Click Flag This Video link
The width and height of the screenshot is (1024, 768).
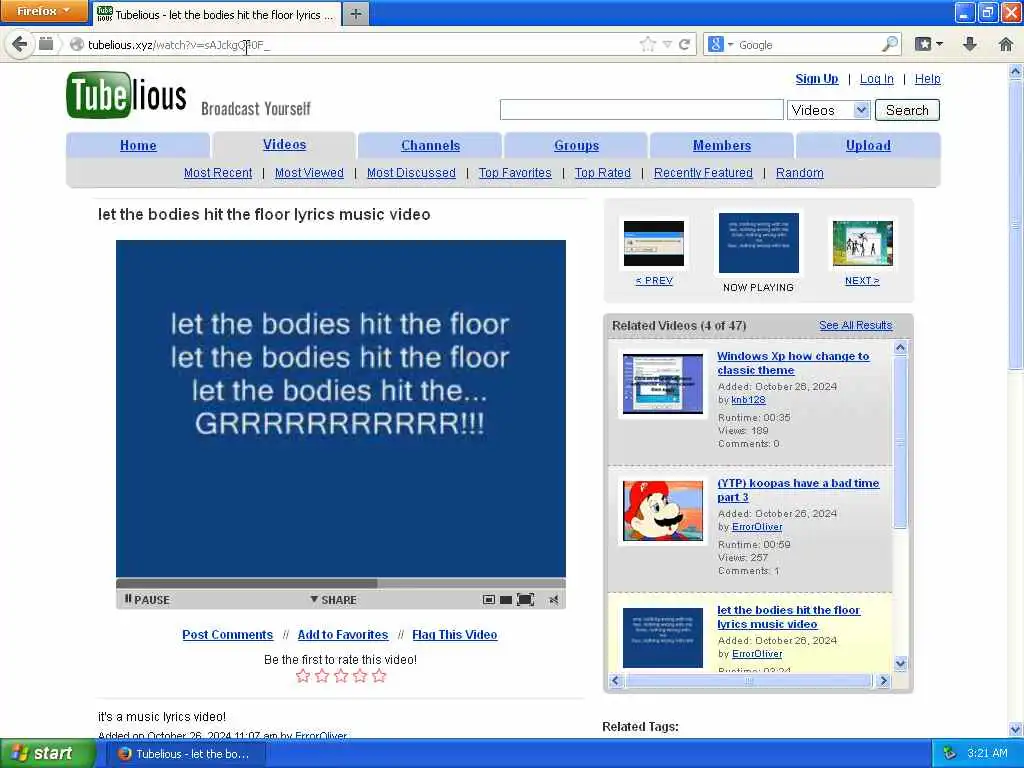click(x=455, y=634)
